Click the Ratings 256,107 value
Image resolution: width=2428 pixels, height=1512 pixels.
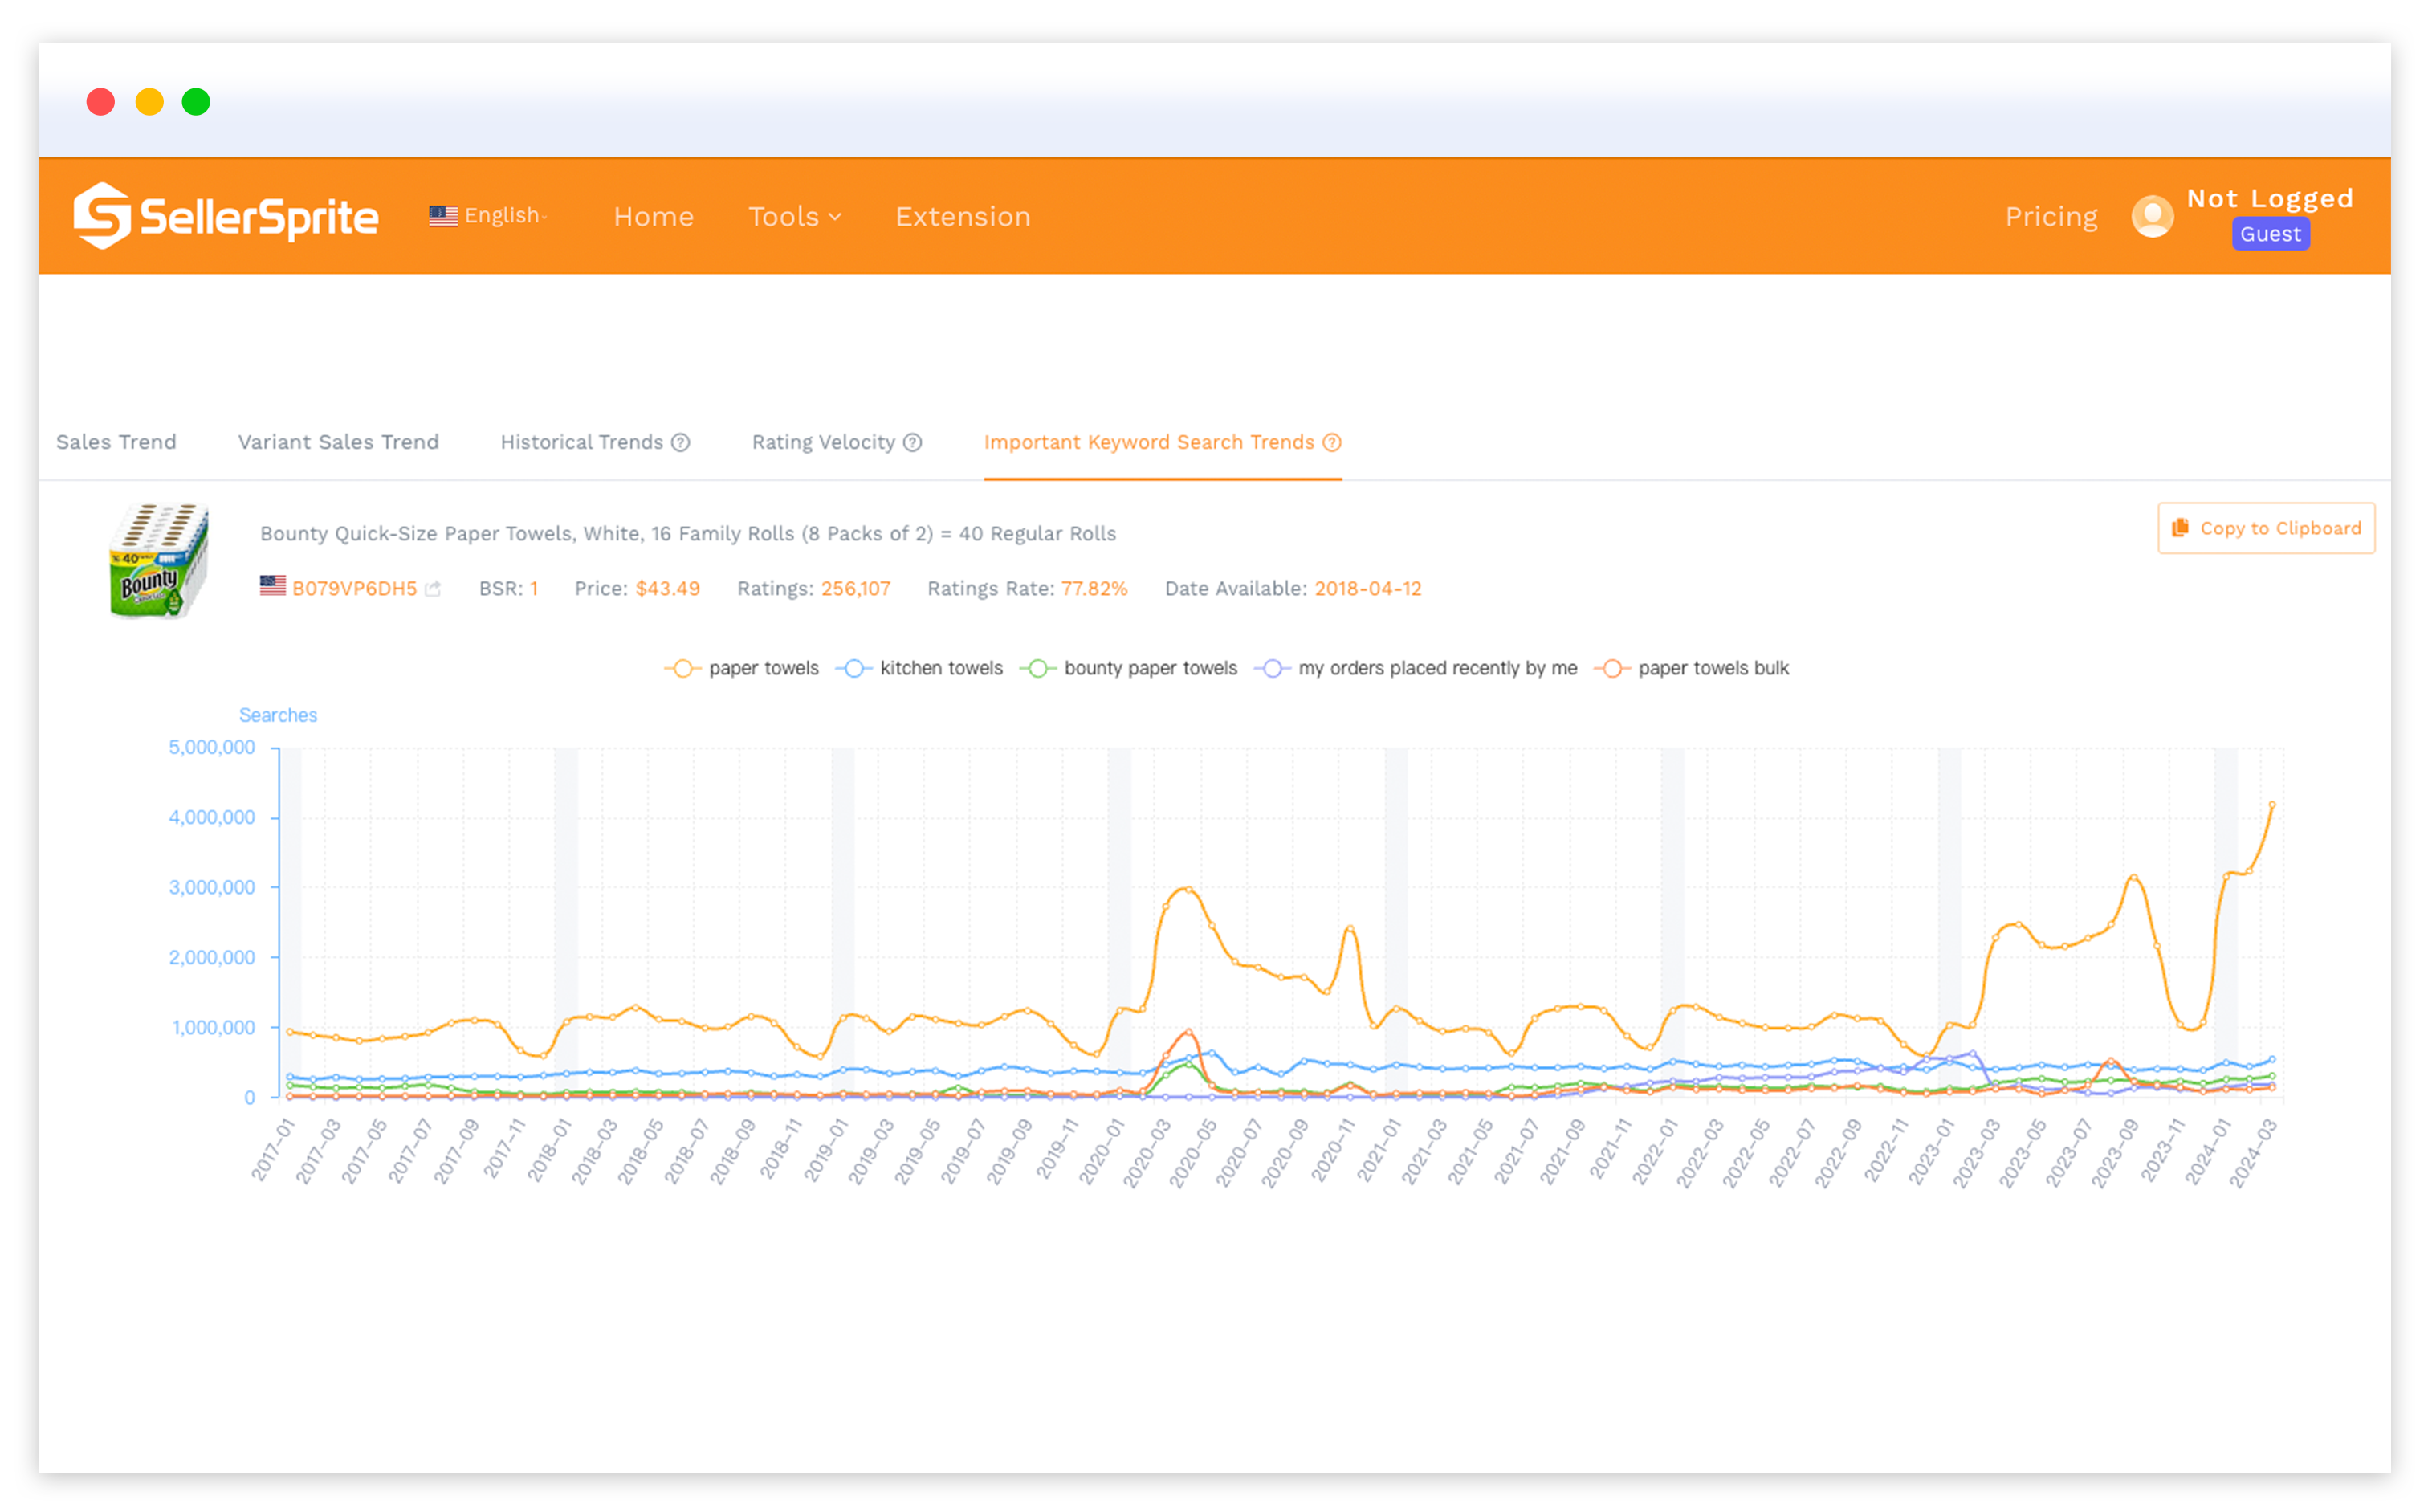pyautogui.click(x=855, y=588)
